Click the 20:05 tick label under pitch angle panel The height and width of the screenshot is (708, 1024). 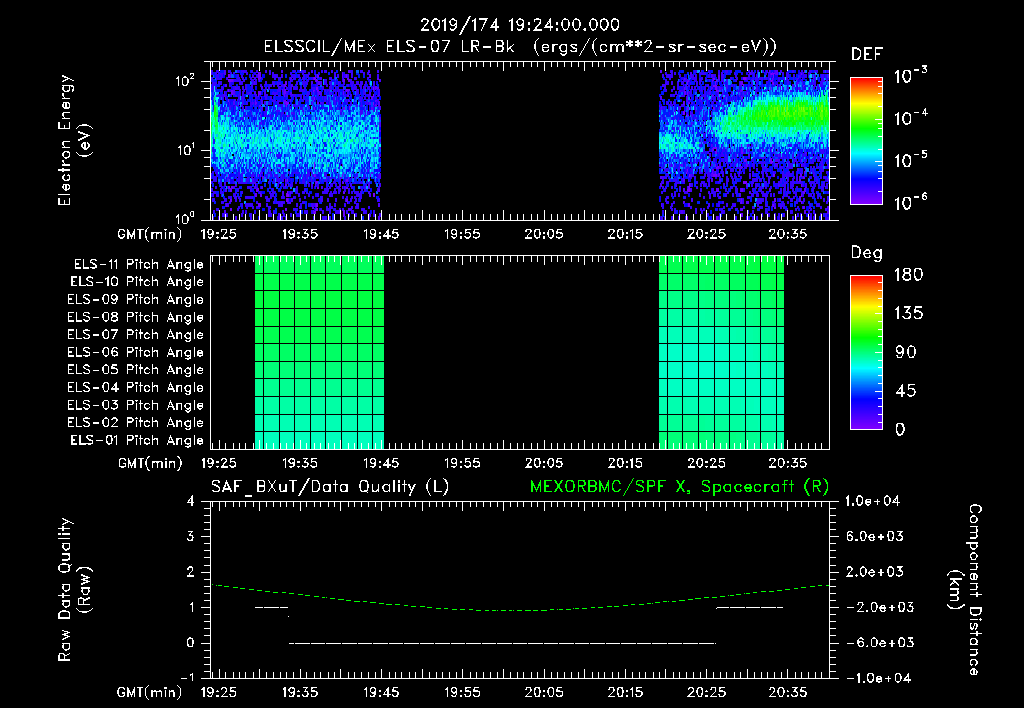tap(543, 463)
